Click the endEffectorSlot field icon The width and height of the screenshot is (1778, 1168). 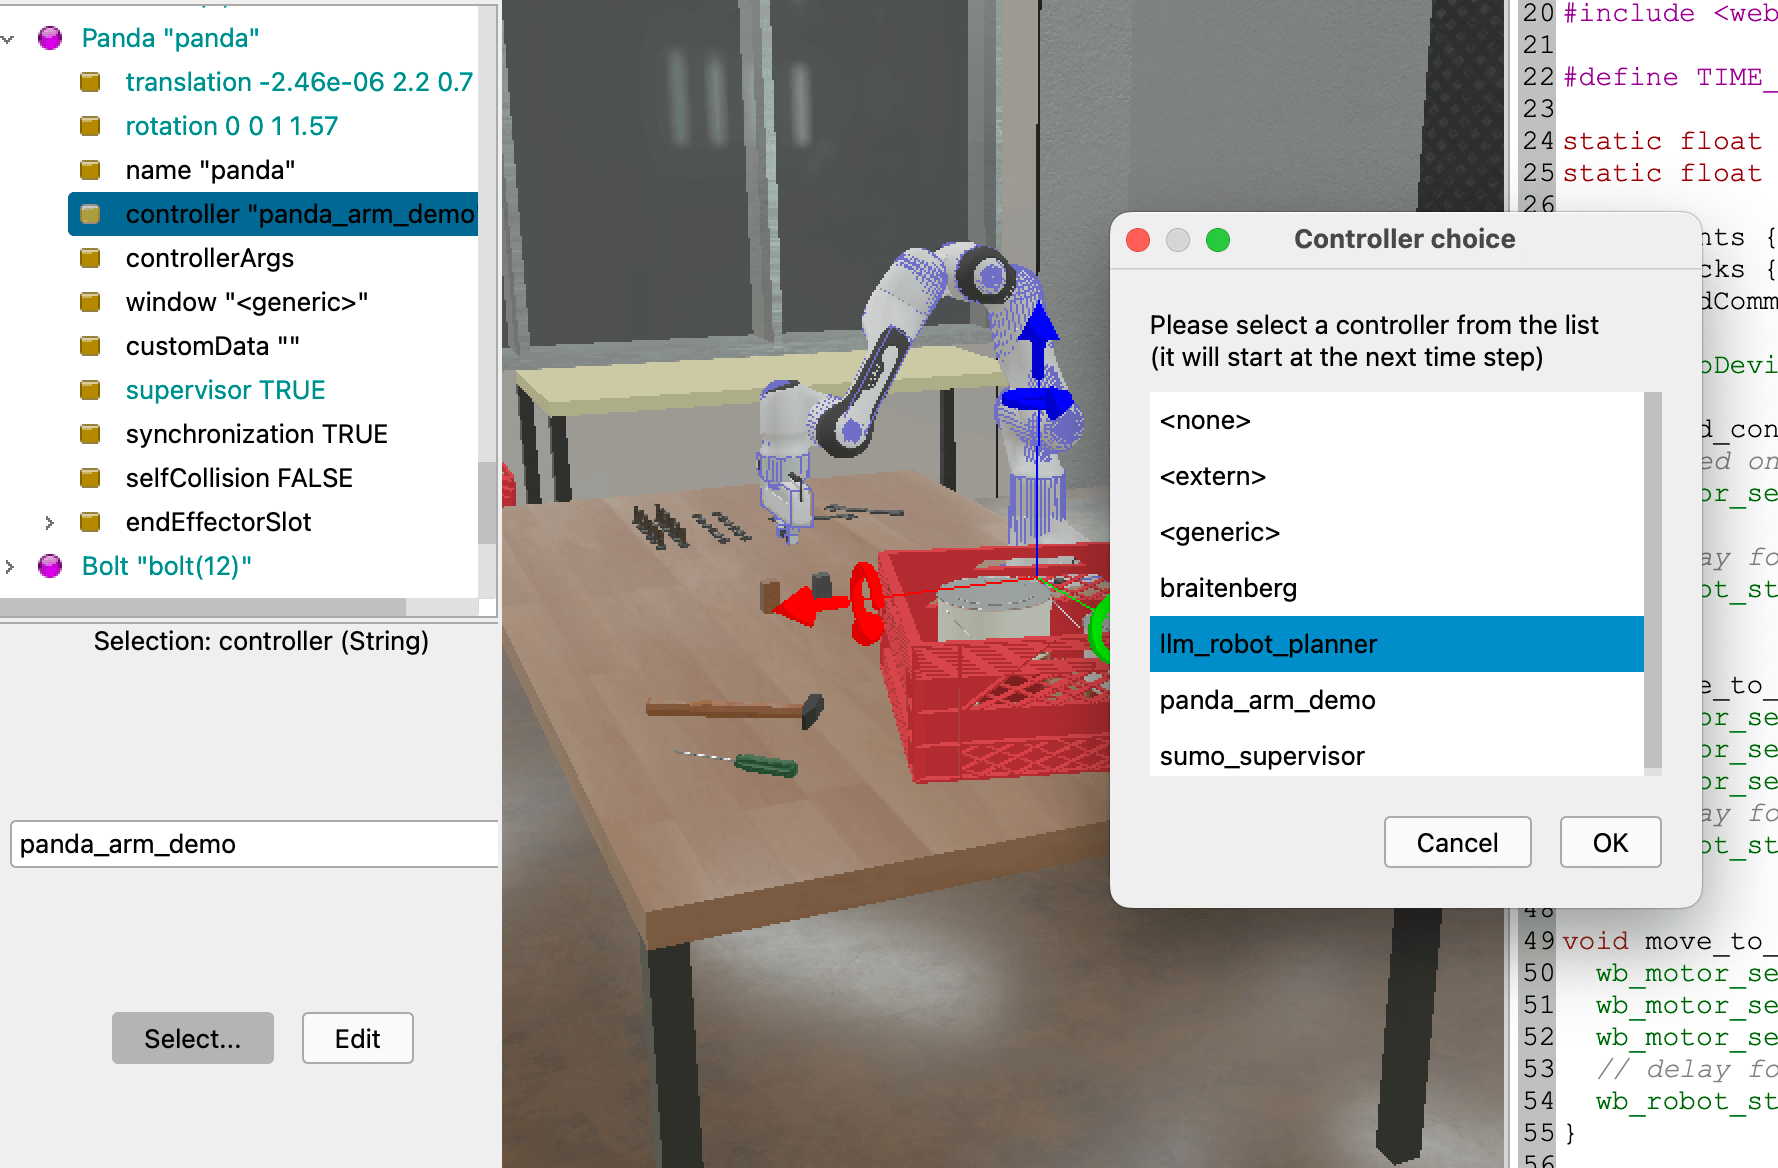pyautogui.click(x=90, y=522)
